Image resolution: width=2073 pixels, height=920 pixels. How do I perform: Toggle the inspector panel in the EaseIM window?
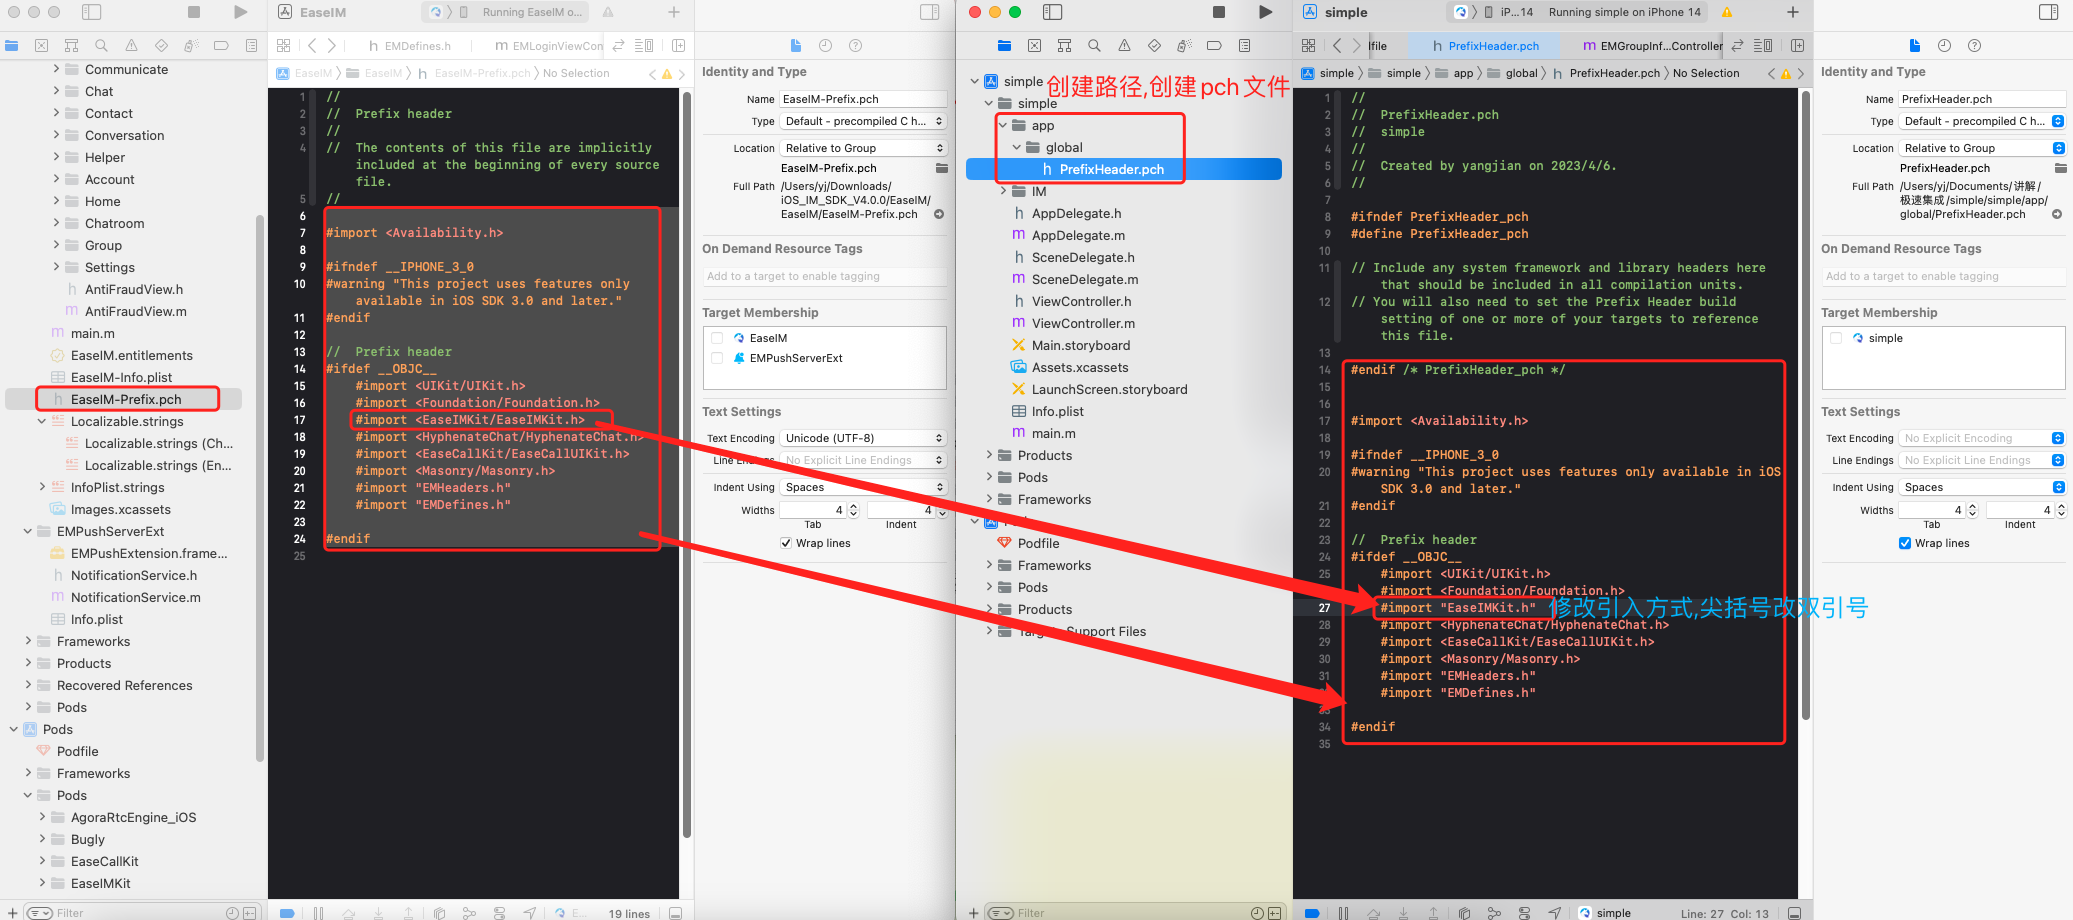(x=930, y=12)
